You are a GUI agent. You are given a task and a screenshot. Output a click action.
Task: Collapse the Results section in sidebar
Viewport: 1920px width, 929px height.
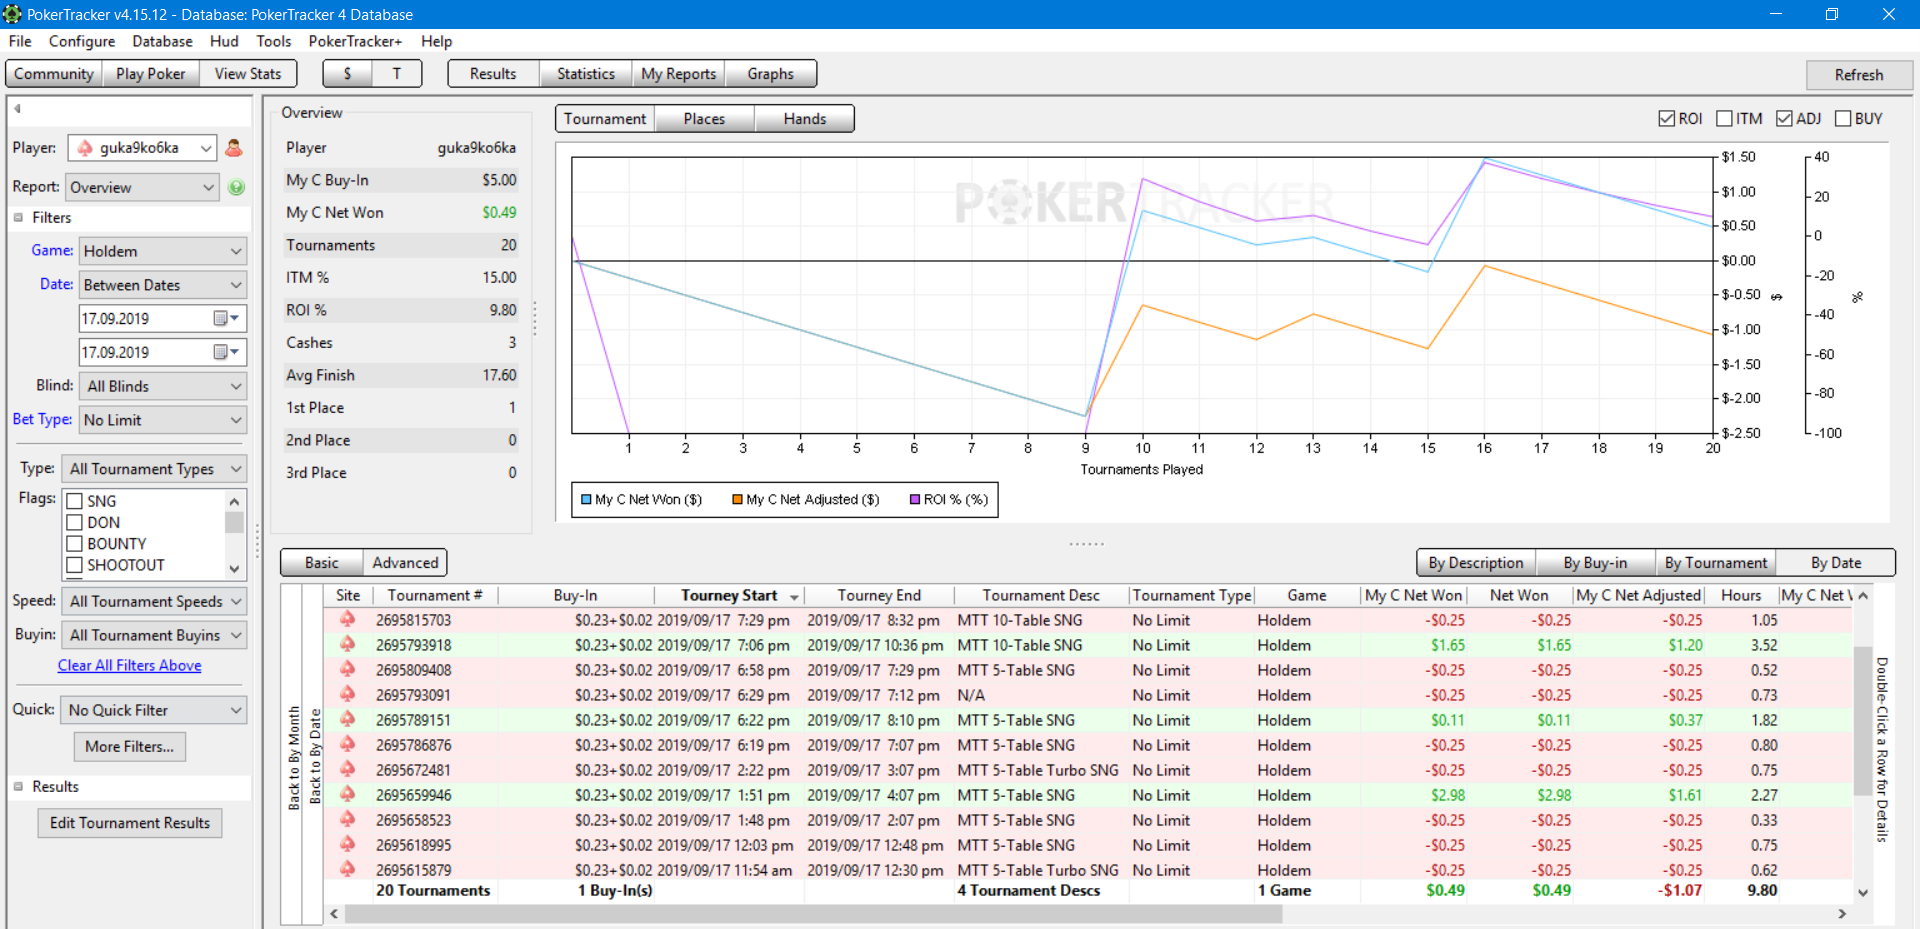point(18,787)
